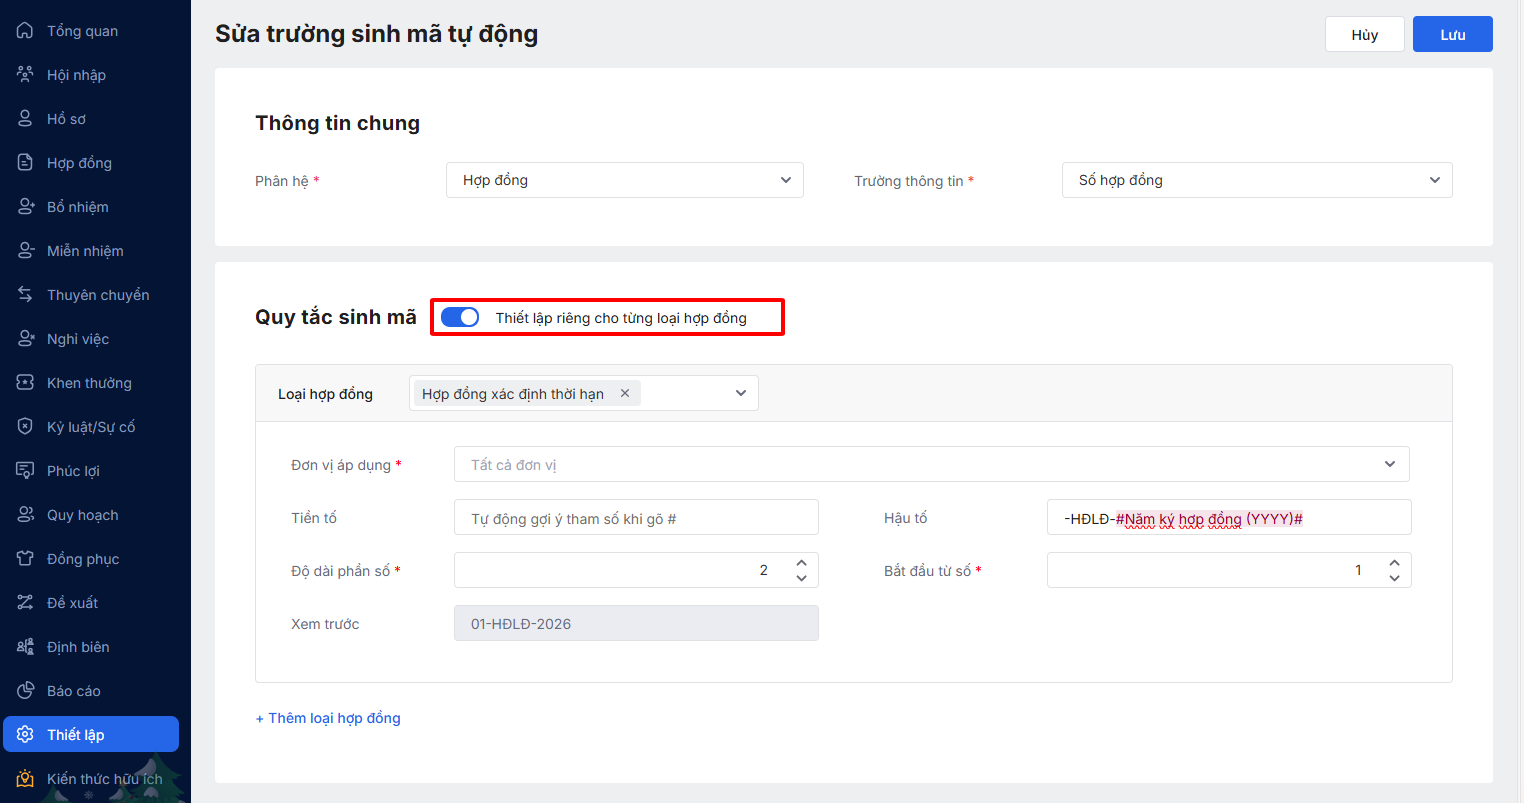Image resolution: width=1524 pixels, height=803 pixels.
Task: Click the Khen thưởng icon
Action: pyautogui.click(x=25, y=383)
